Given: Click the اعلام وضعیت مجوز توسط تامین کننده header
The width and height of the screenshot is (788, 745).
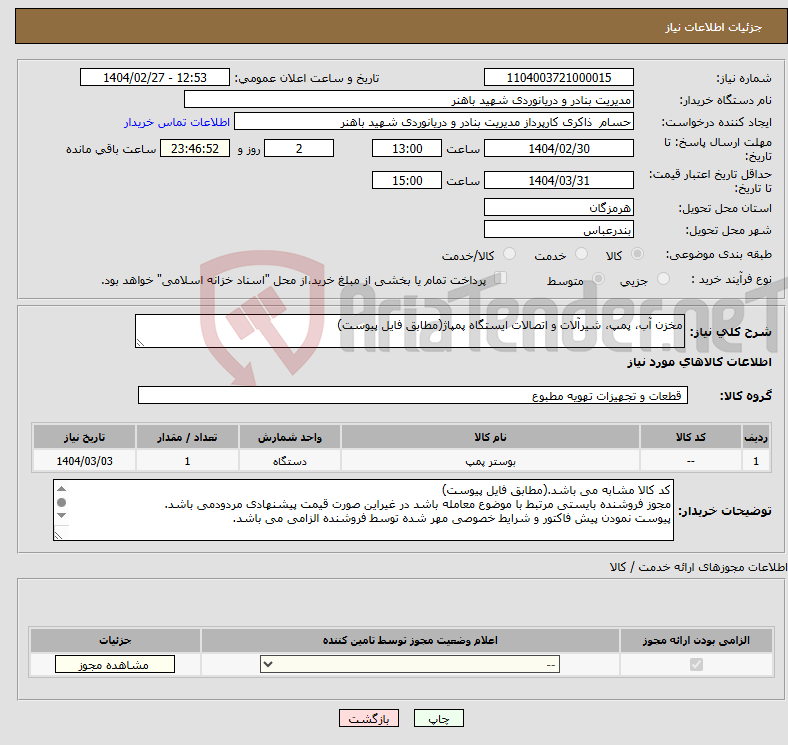Looking at the screenshot, I should tap(410, 640).
